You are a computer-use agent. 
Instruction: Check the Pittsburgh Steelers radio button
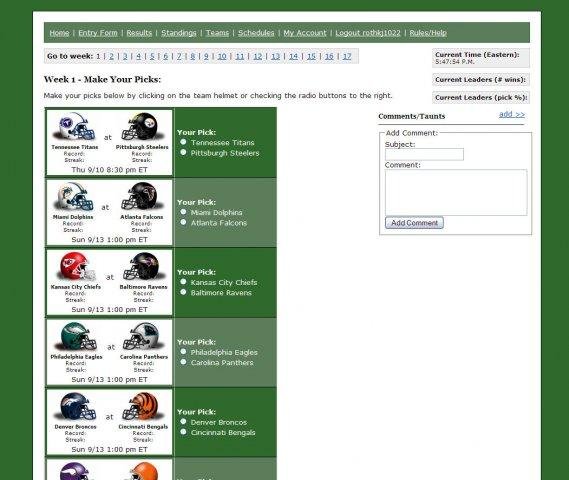point(183,152)
